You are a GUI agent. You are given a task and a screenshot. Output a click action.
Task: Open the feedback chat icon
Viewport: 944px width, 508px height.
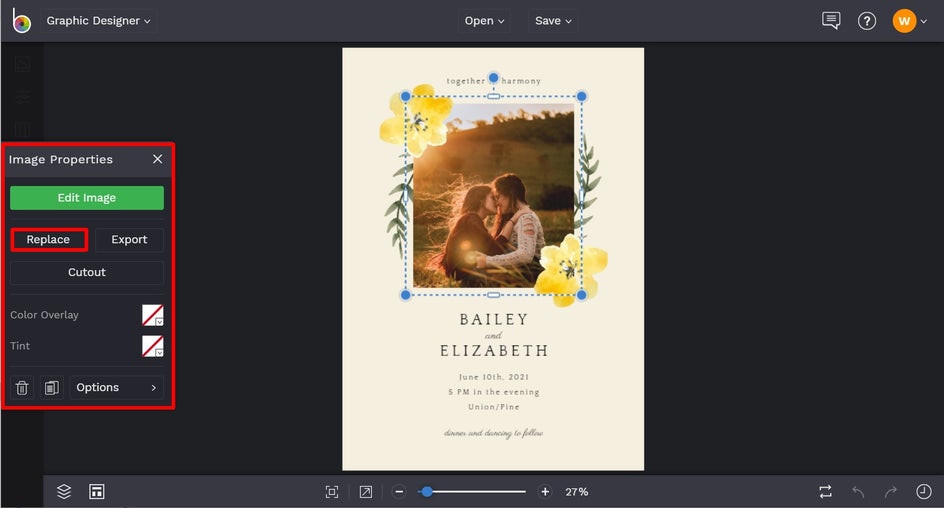click(830, 21)
